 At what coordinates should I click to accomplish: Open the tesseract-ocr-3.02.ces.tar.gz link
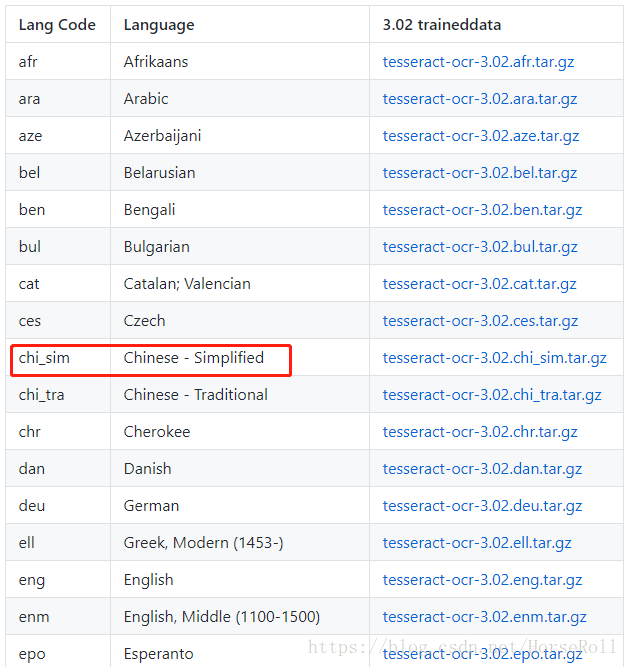click(x=480, y=321)
